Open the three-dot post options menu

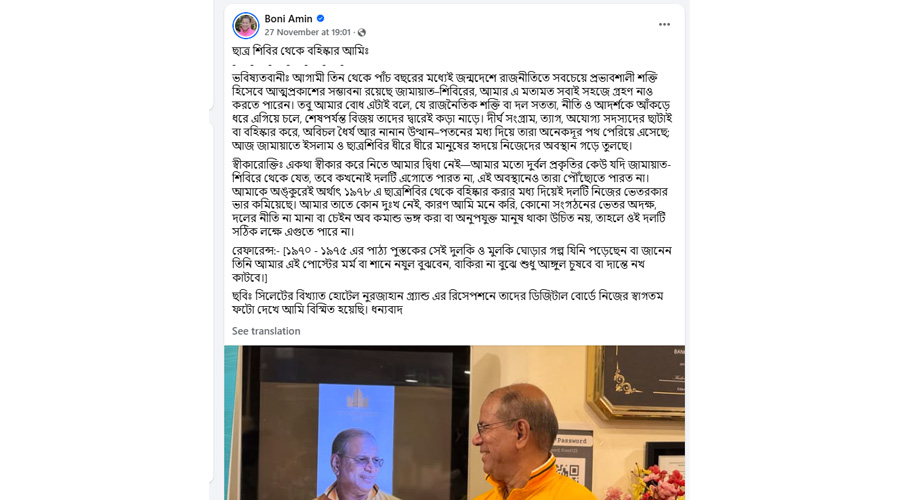click(664, 25)
